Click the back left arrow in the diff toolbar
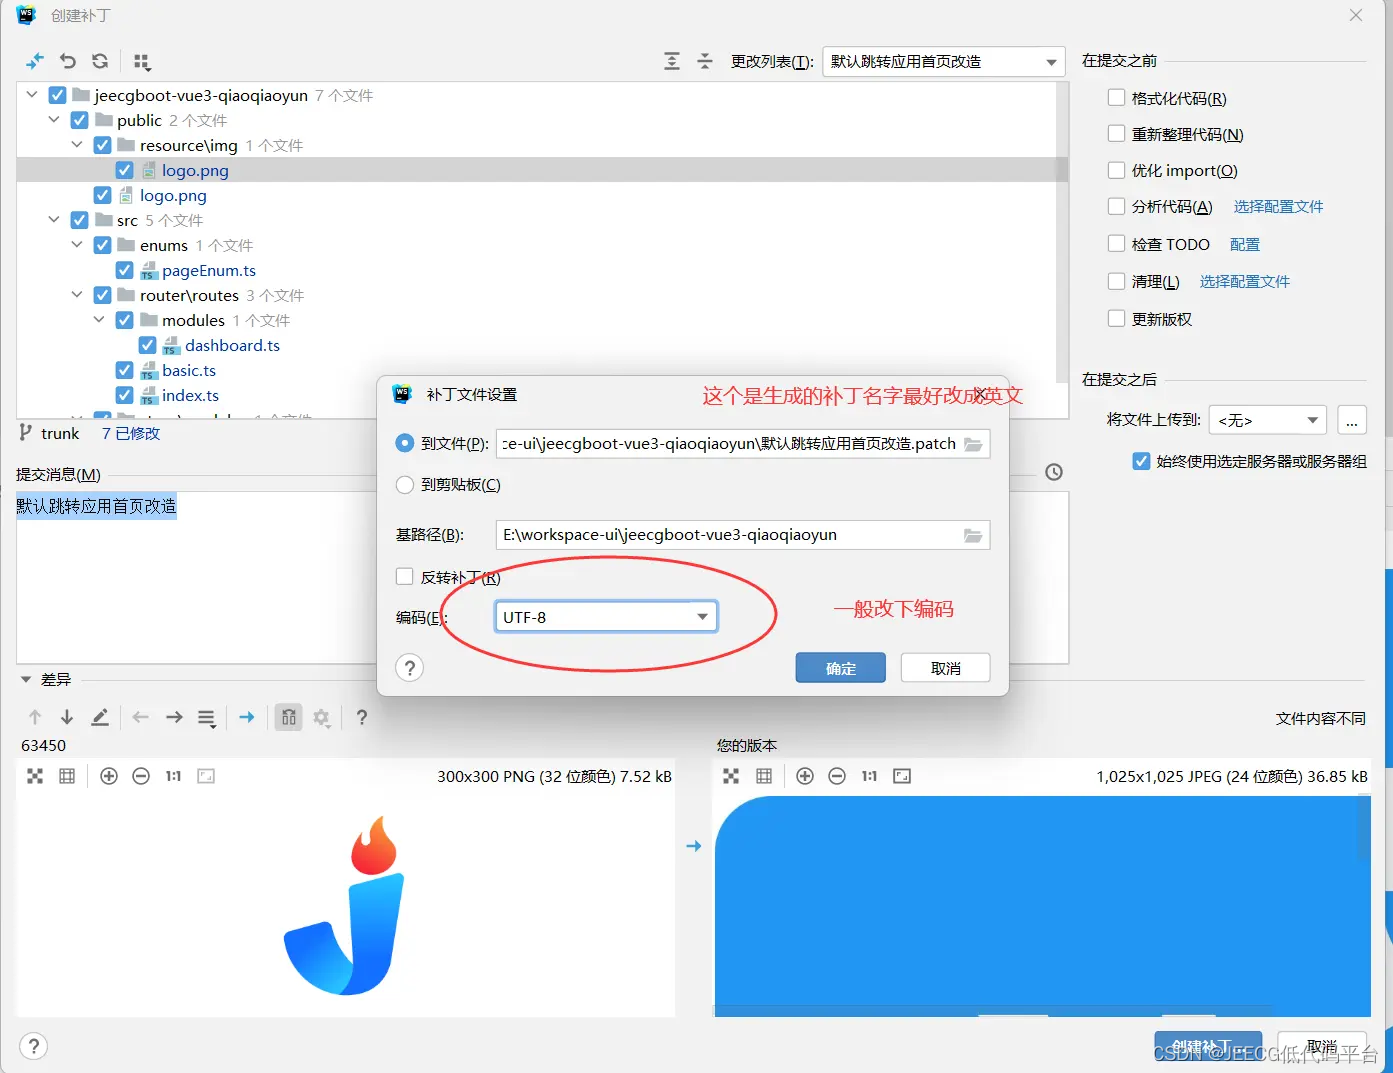Viewport: 1393px width, 1073px height. (141, 717)
